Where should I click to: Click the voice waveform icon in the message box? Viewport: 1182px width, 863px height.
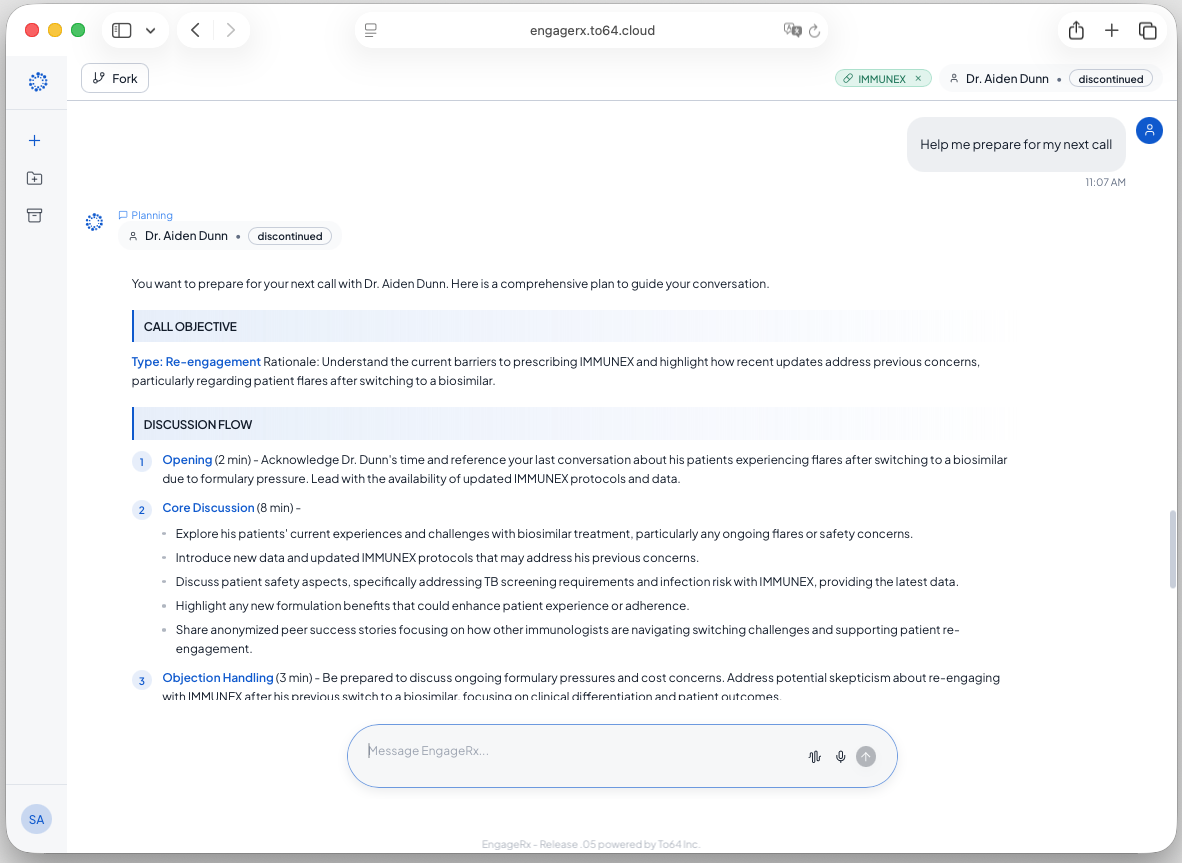click(x=815, y=757)
